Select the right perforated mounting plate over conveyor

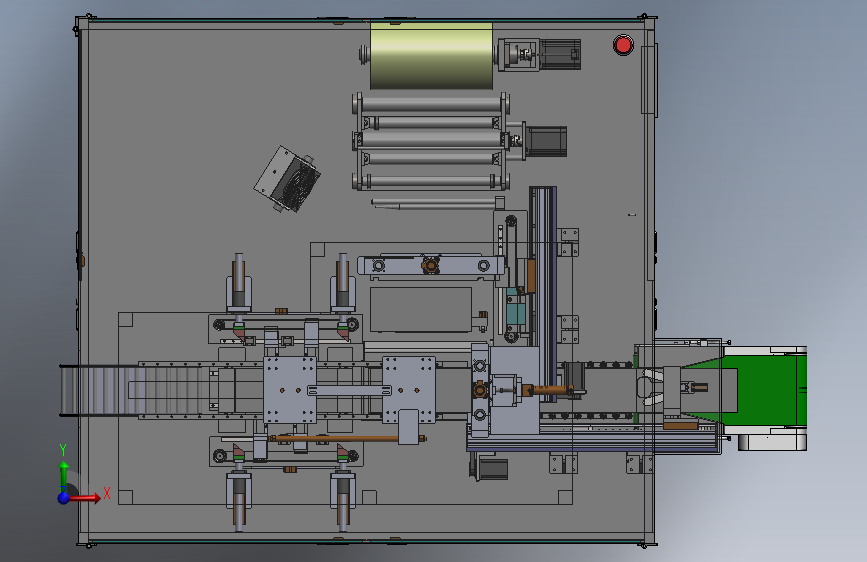click(x=409, y=389)
